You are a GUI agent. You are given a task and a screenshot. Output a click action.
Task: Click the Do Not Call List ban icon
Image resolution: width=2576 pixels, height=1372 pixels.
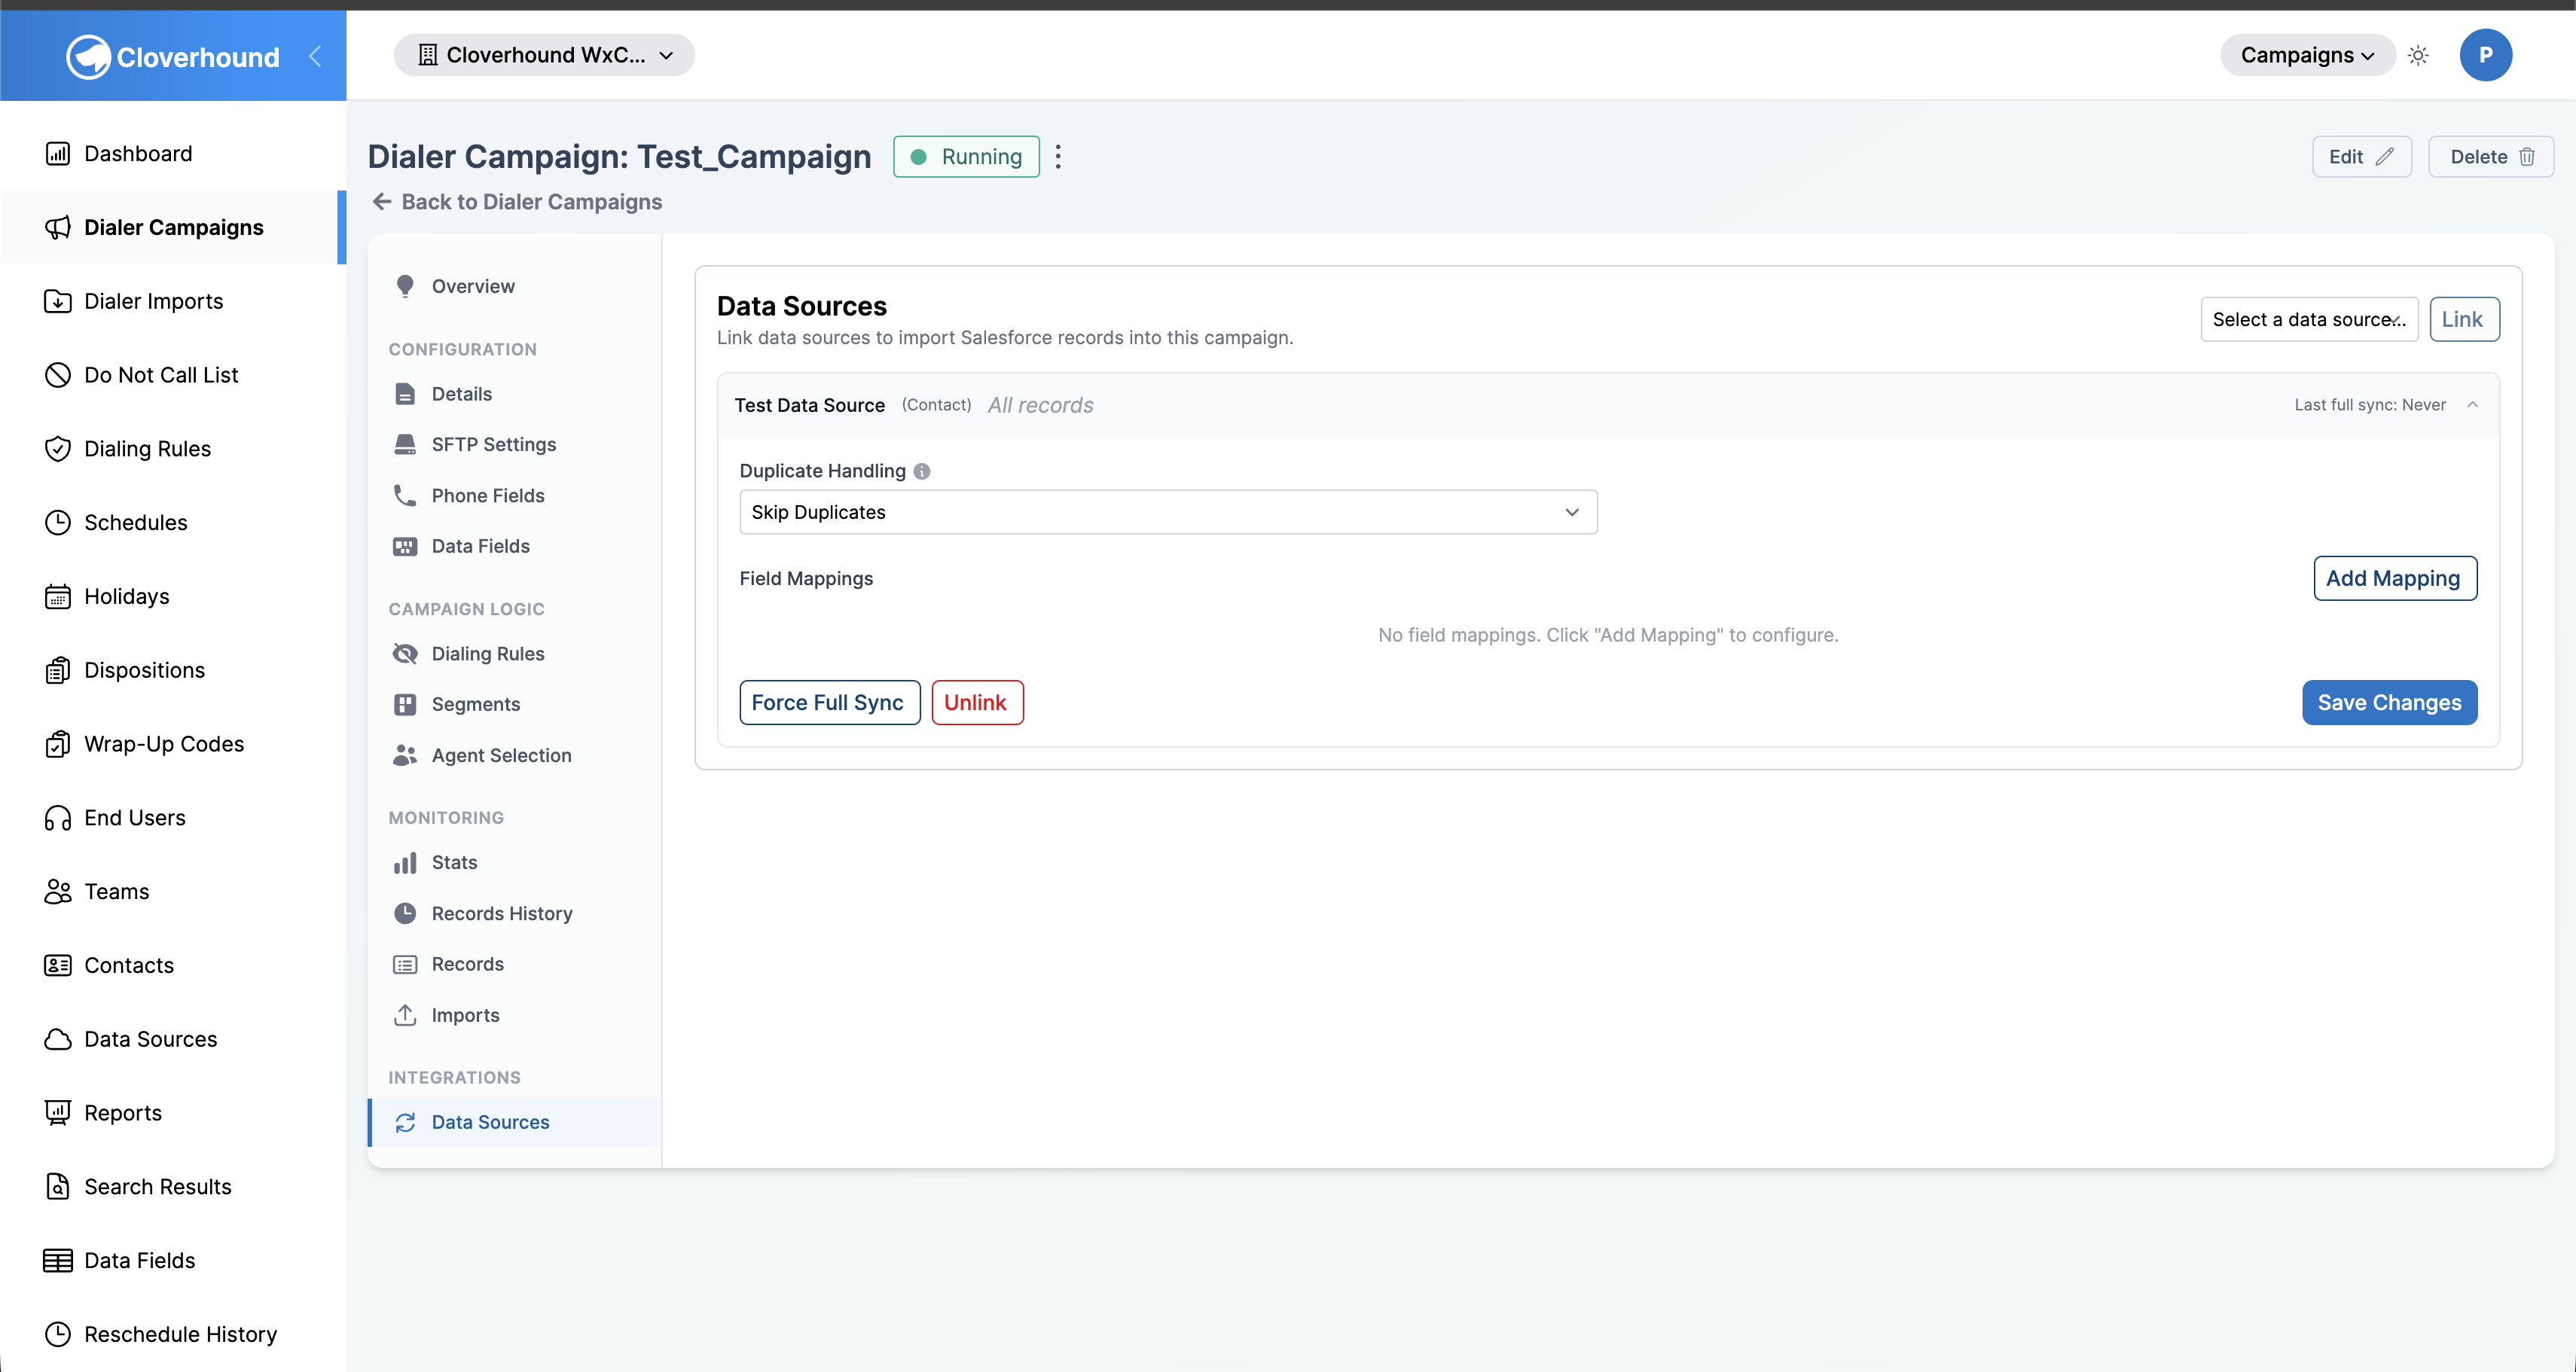point(58,375)
